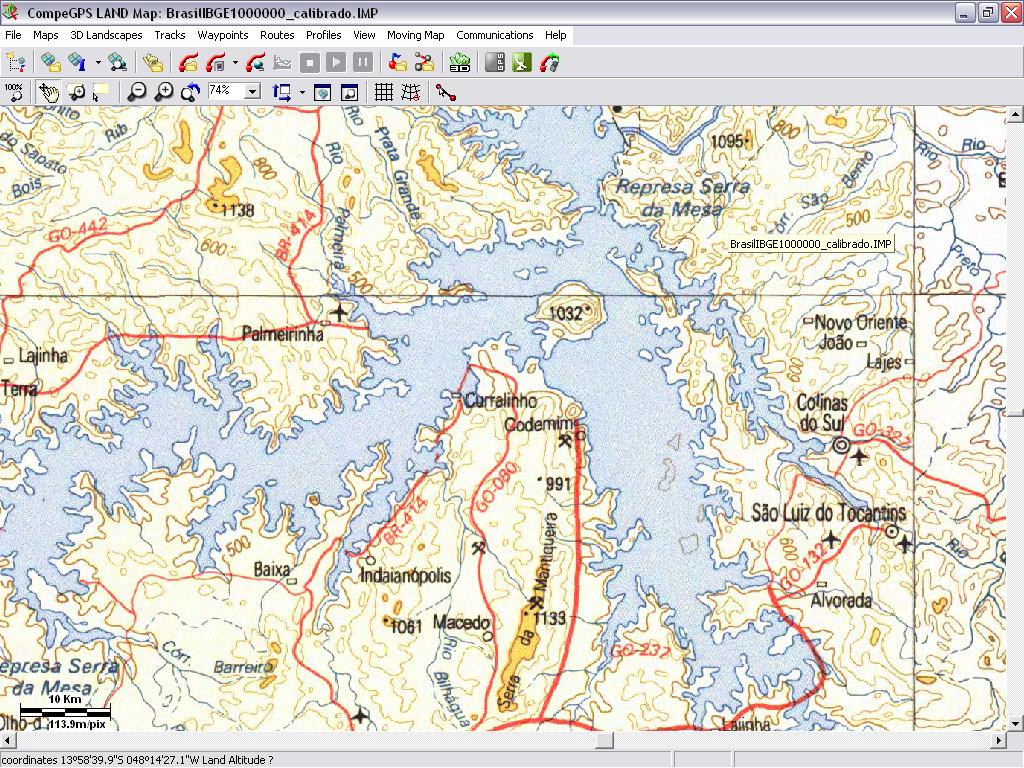Image resolution: width=1024 pixels, height=768 pixels.
Task: Open the Maps menu
Action: pyautogui.click(x=46, y=35)
